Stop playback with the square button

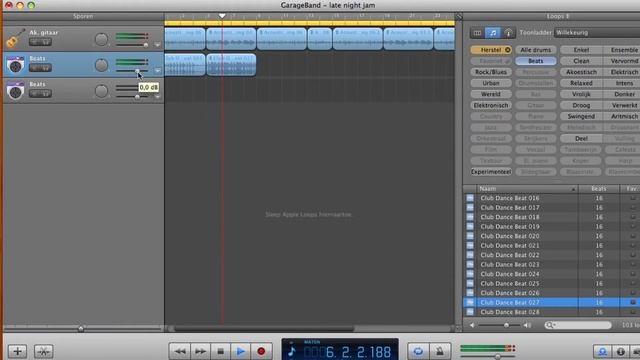click(221, 351)
